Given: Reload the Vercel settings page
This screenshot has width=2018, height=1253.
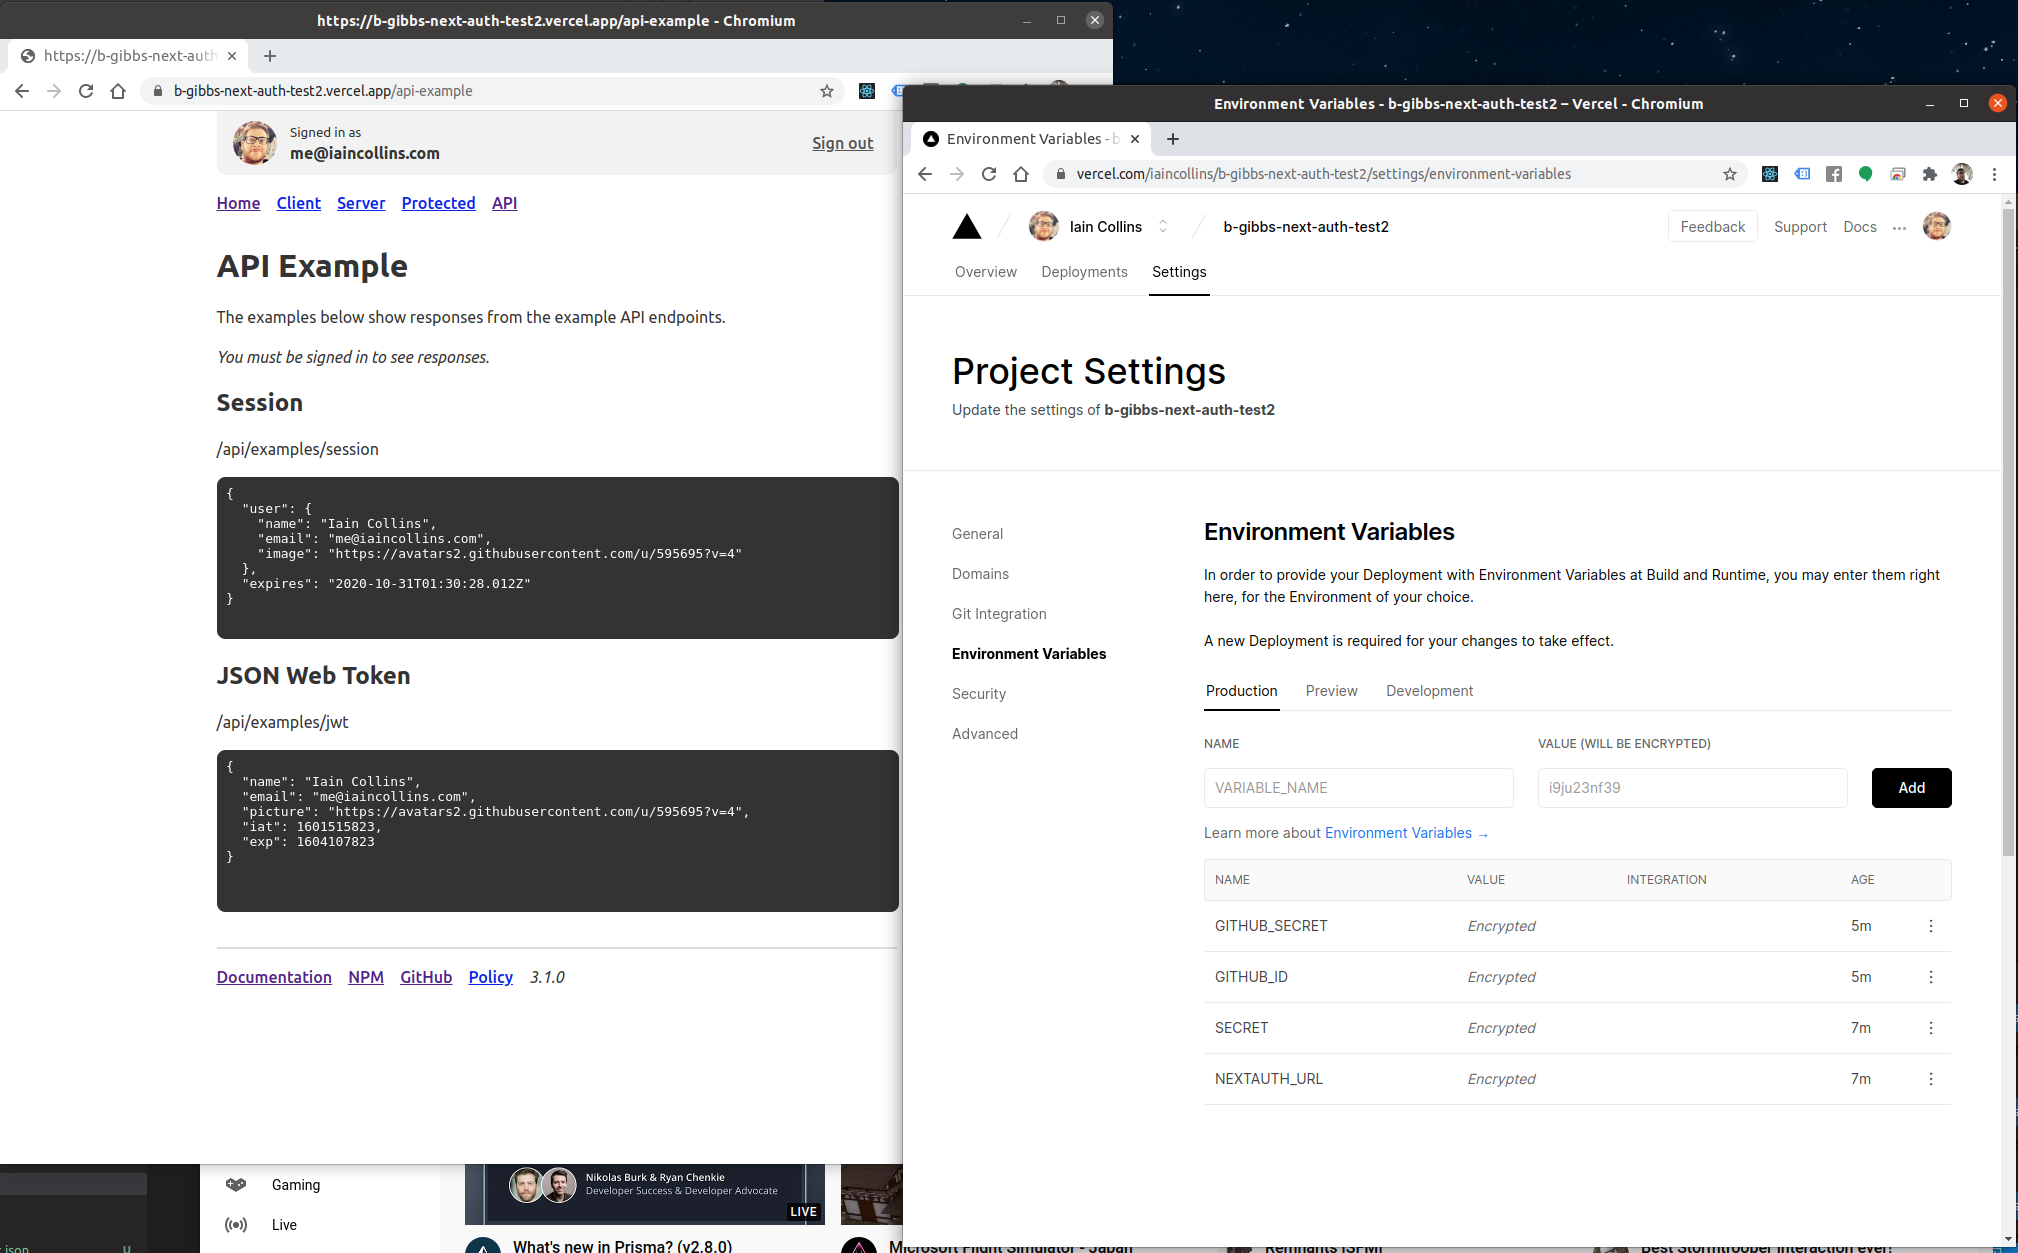Looking at the screenshot, I should point(989,174).
